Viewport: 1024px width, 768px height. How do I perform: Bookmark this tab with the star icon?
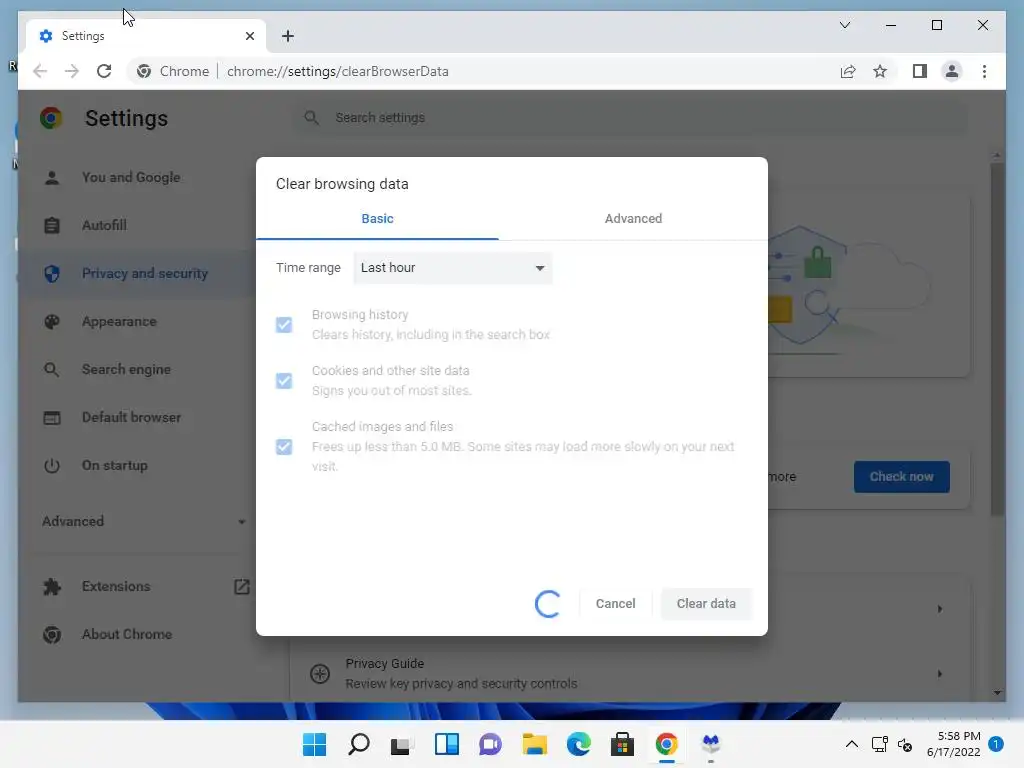880,71
